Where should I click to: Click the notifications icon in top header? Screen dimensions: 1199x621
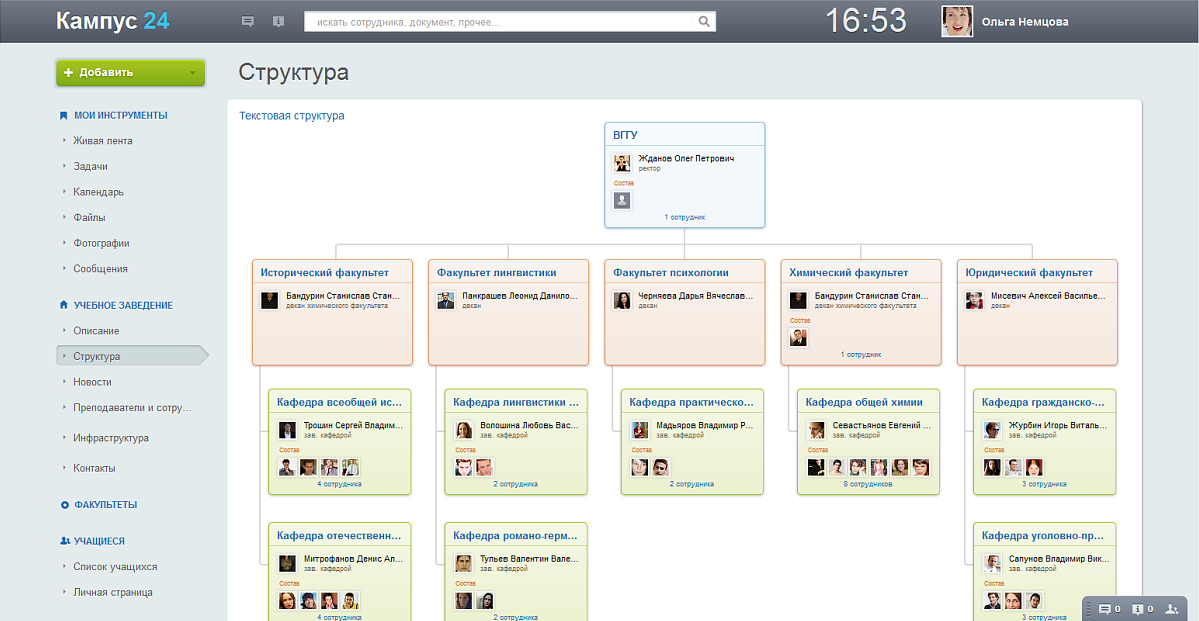pyautogui.click(x=278, y=22)
